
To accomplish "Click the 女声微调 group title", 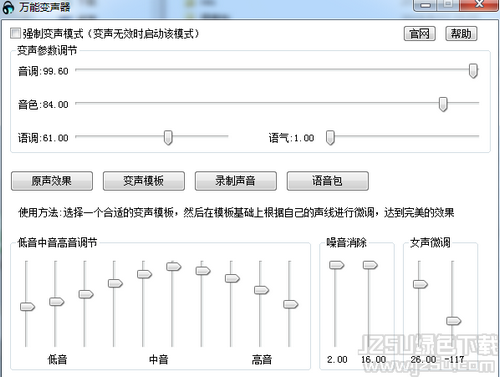I will (x=430, y=242).
